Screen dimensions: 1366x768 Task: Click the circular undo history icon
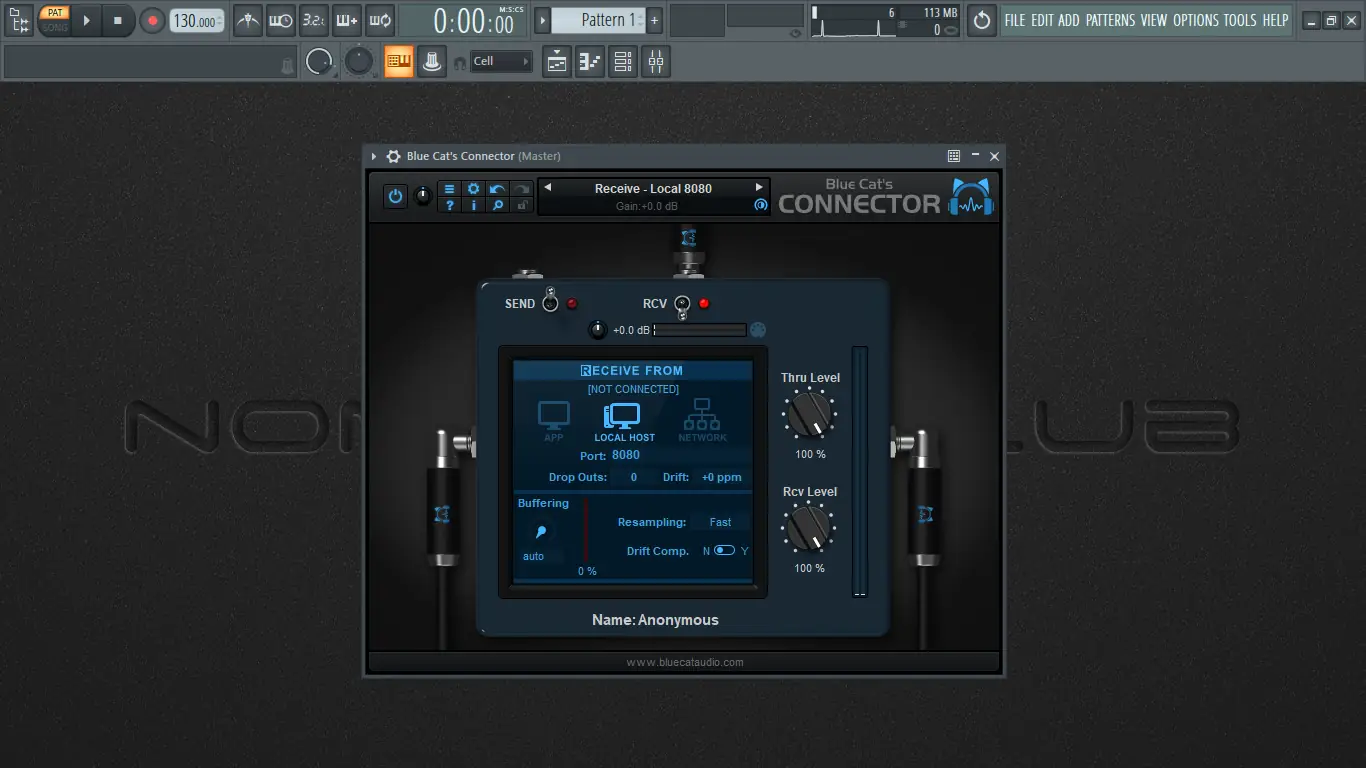[982, 20]
